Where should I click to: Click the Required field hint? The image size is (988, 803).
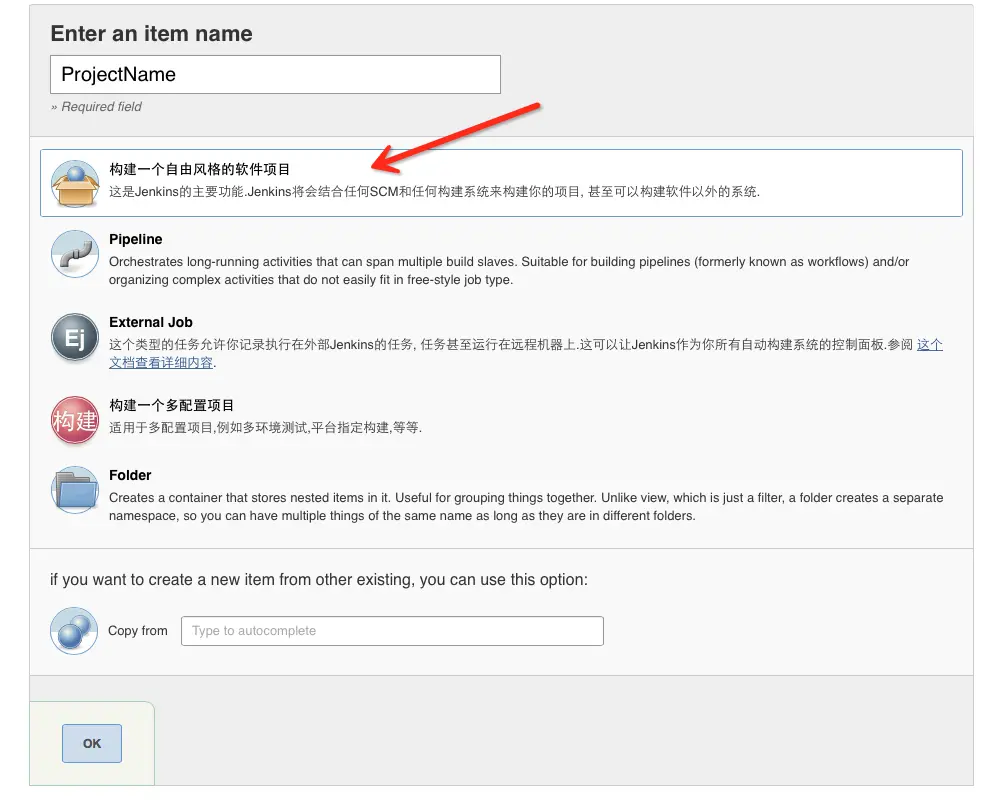tap(96, 107)
